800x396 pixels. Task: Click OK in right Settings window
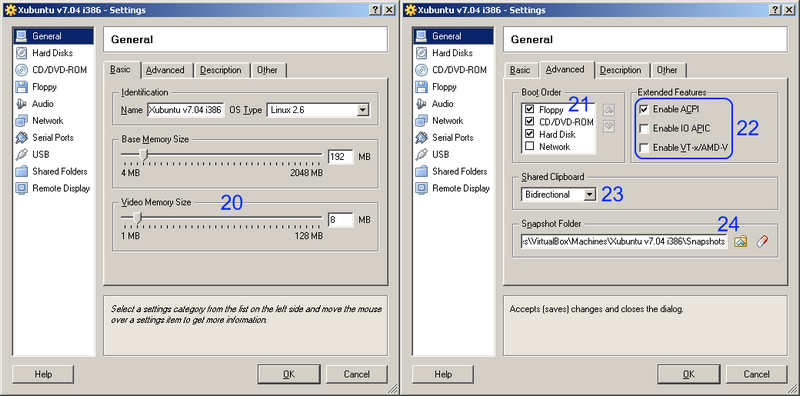[x=689, y=374]
